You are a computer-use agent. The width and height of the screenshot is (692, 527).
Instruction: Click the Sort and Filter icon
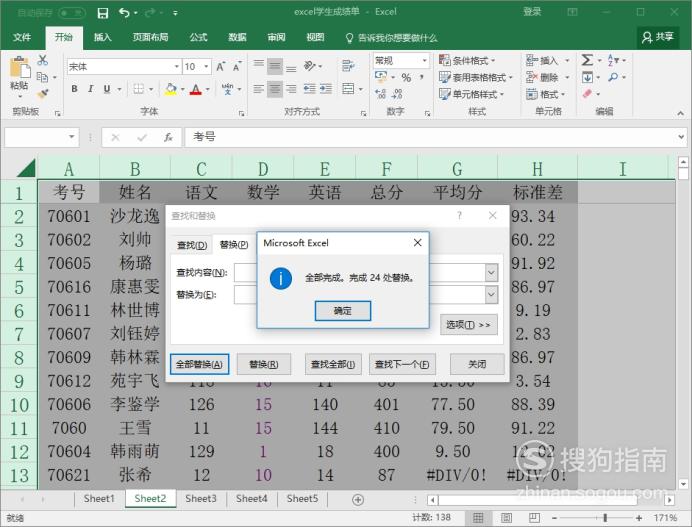pyautogui.click(x=613, y=60)
